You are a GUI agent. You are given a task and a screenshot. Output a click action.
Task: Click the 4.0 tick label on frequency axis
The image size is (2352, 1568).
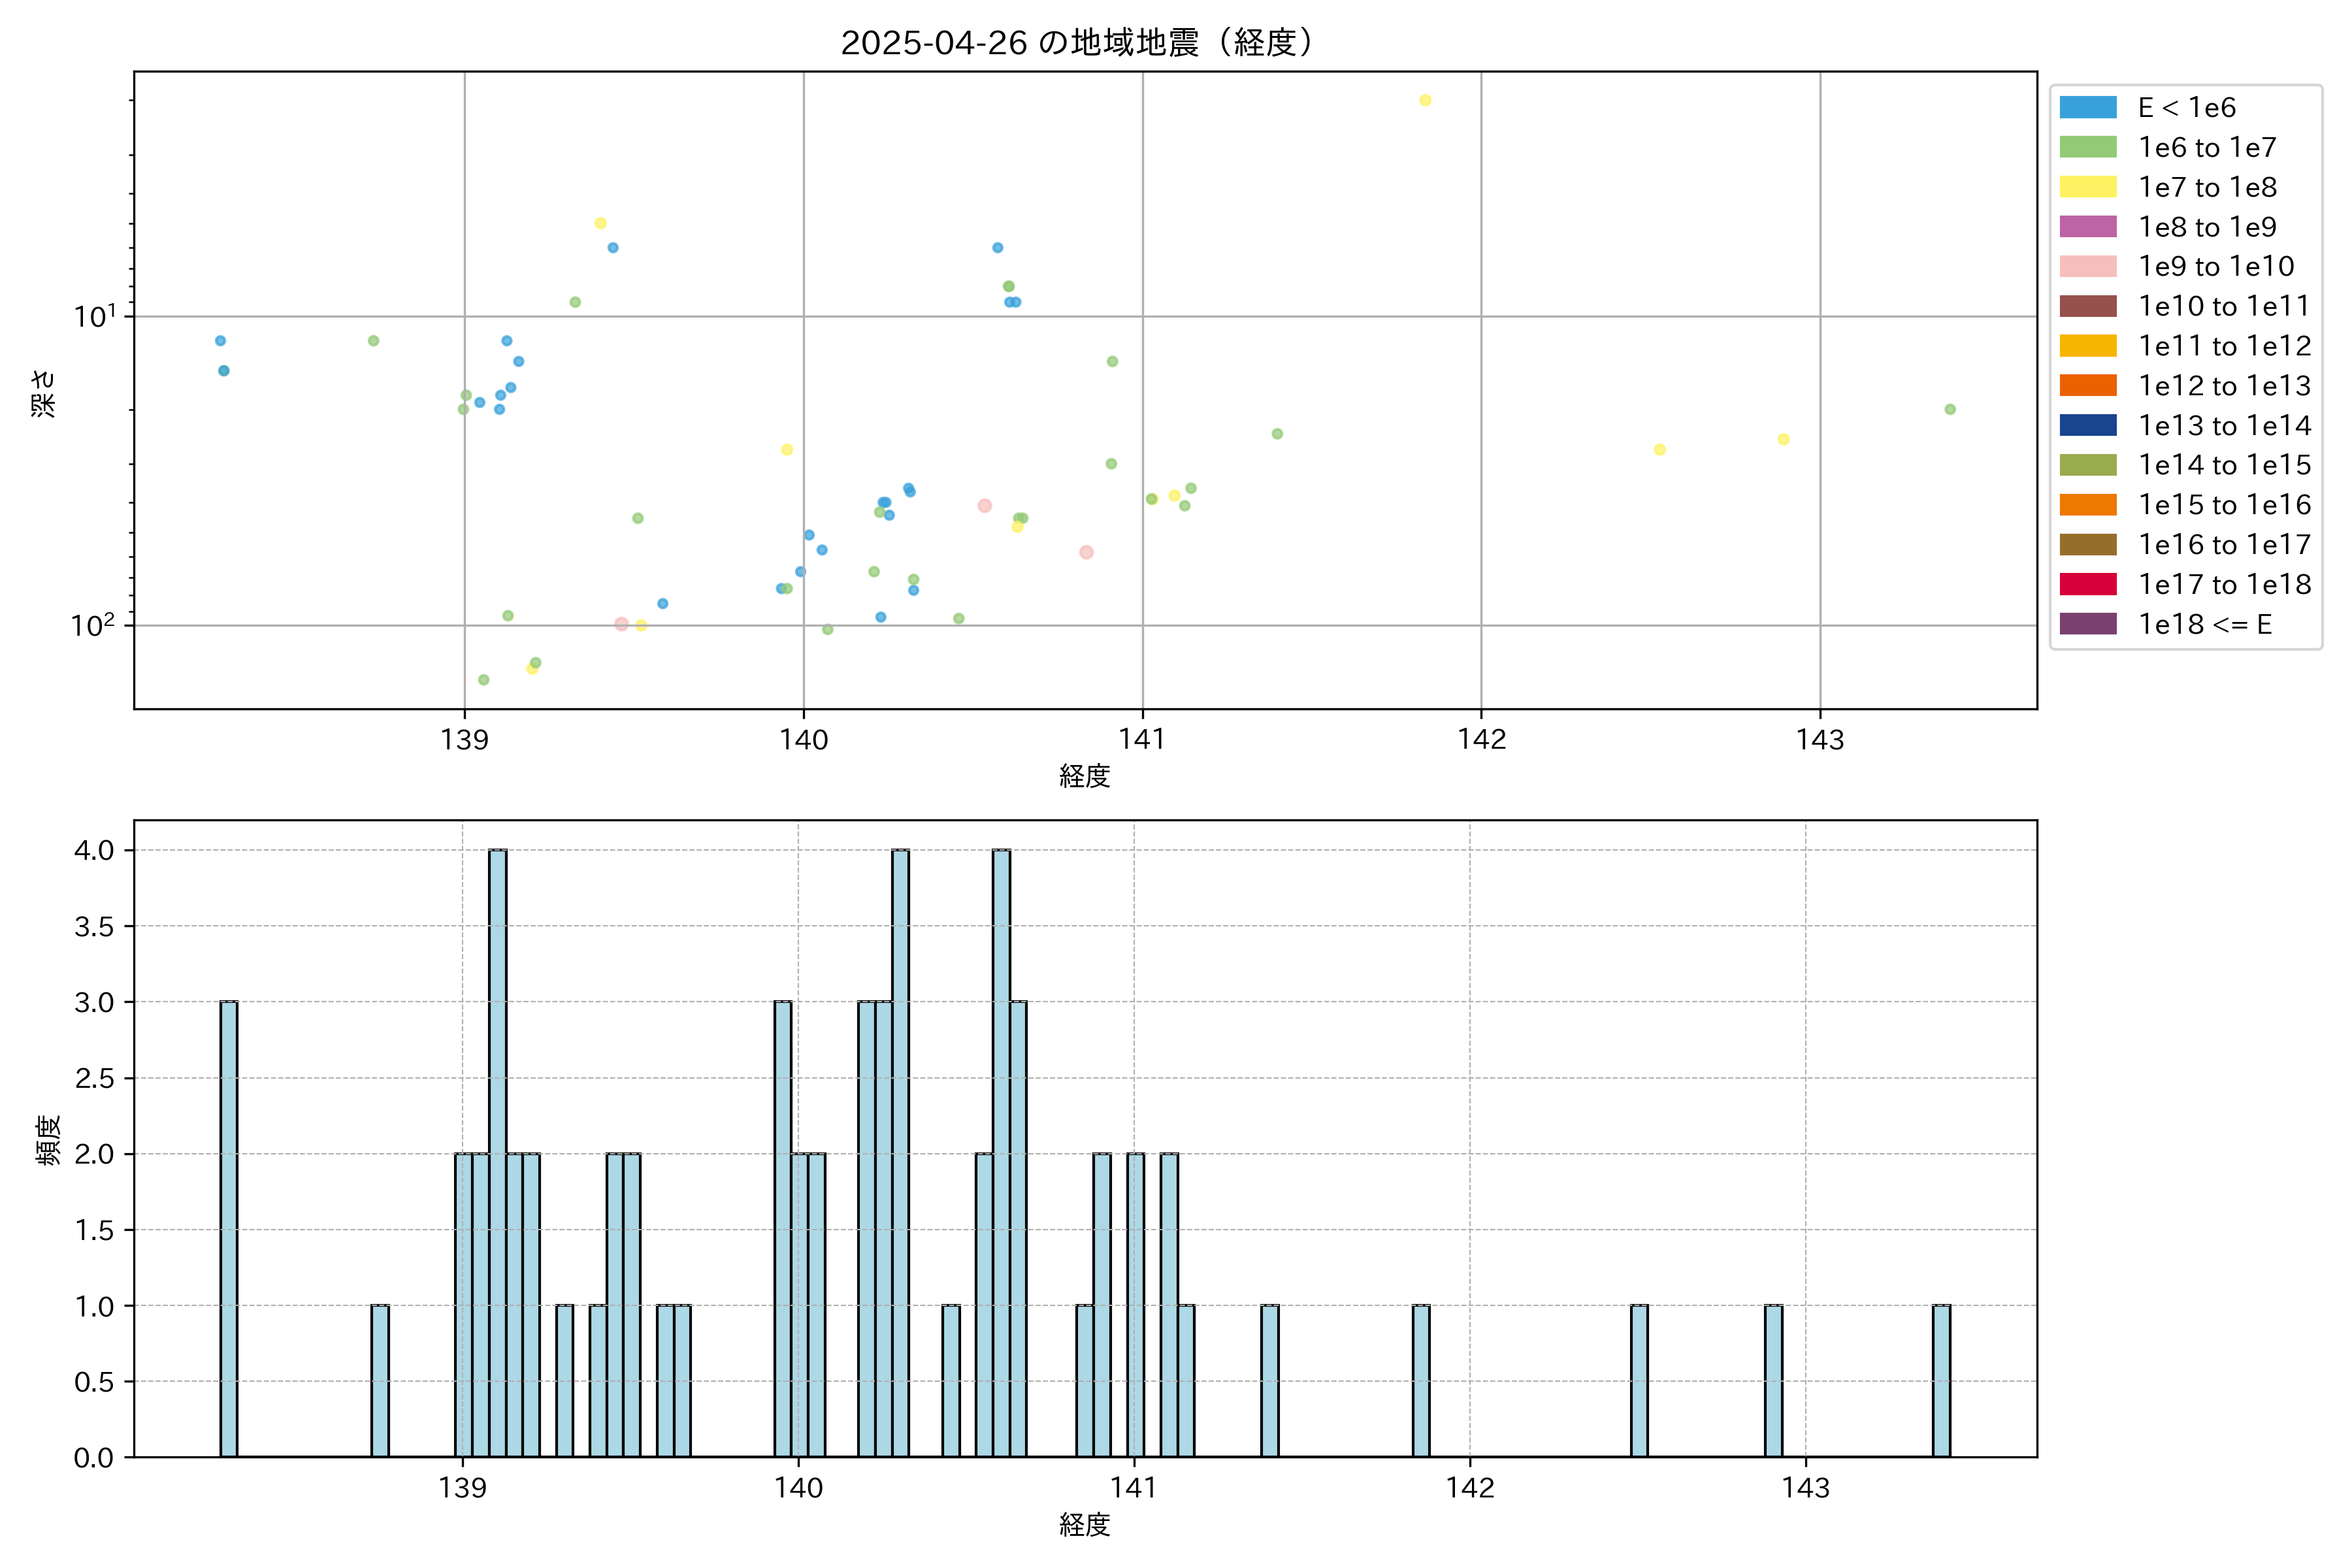pos(94,850)
